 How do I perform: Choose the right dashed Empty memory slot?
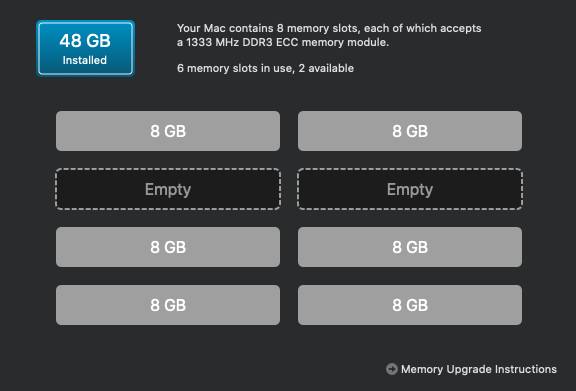pyautogui.click(x=410, y=189)
